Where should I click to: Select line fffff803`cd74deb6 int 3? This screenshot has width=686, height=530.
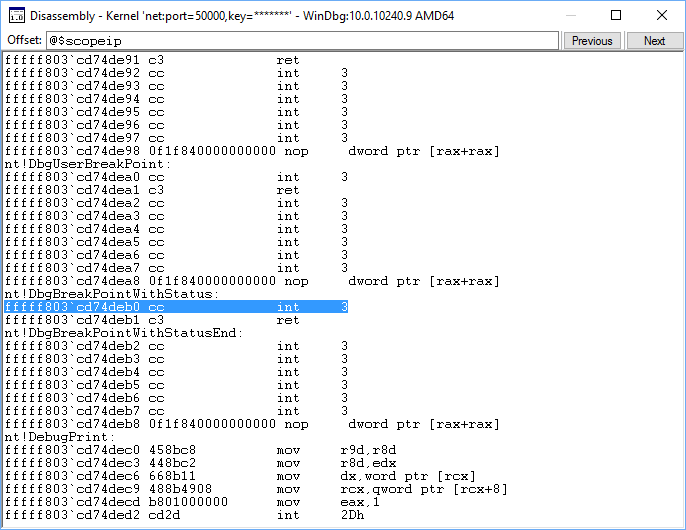176,398
